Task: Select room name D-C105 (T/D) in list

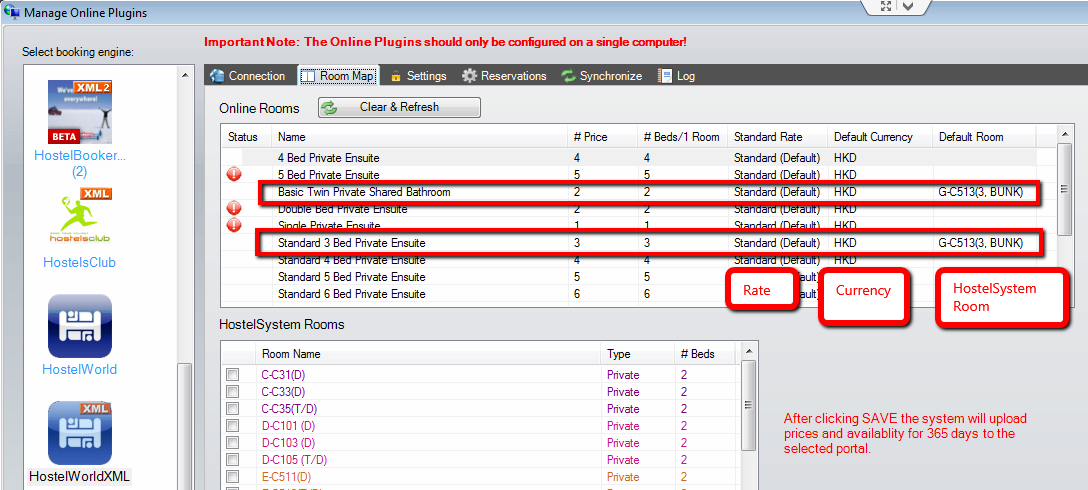Action: [x=294, y=459]
